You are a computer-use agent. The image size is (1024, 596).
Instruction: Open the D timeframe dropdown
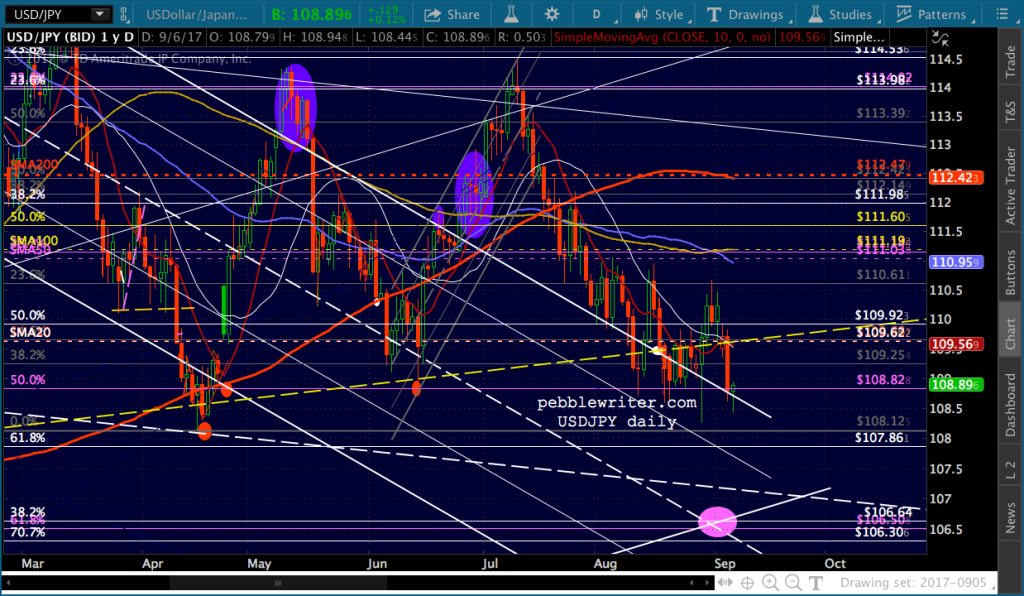coord(597,14)
